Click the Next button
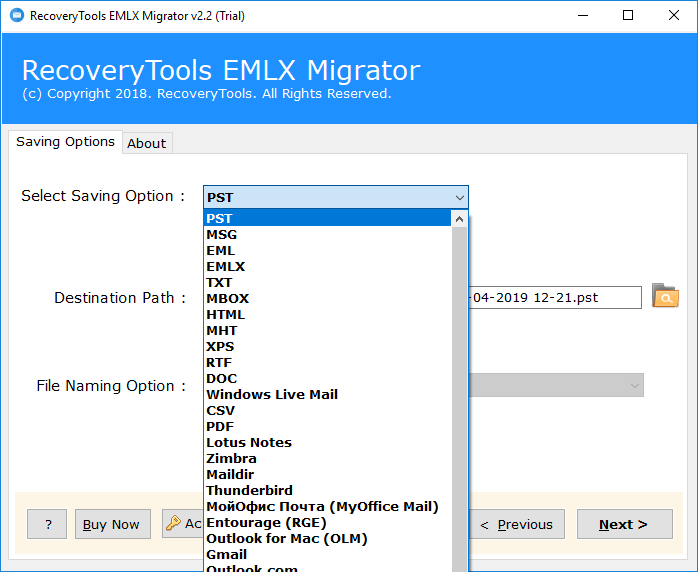The width and height of the screenshot is (698, 572). pos(625,524)
